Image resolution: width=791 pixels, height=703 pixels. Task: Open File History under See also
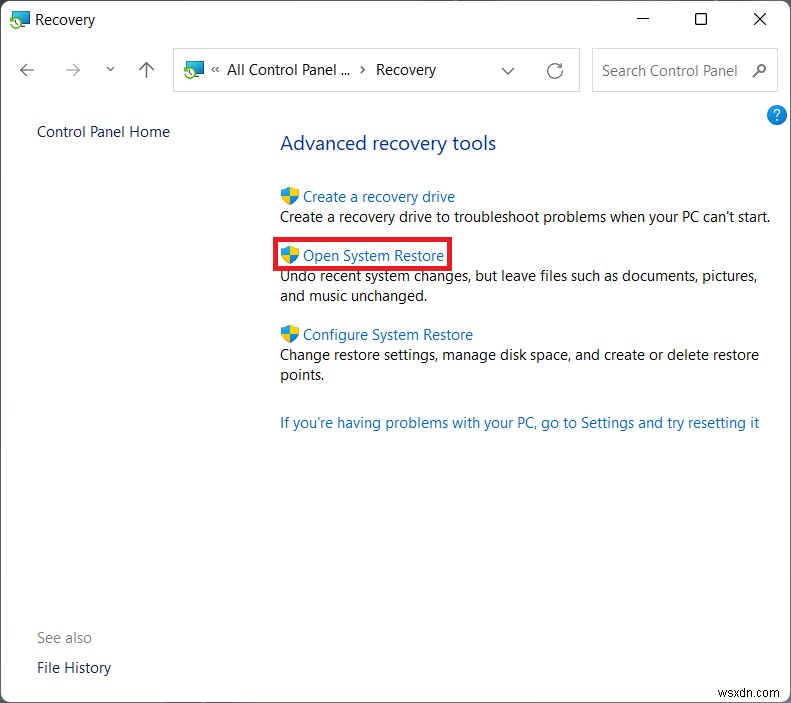tap(74, 668)
